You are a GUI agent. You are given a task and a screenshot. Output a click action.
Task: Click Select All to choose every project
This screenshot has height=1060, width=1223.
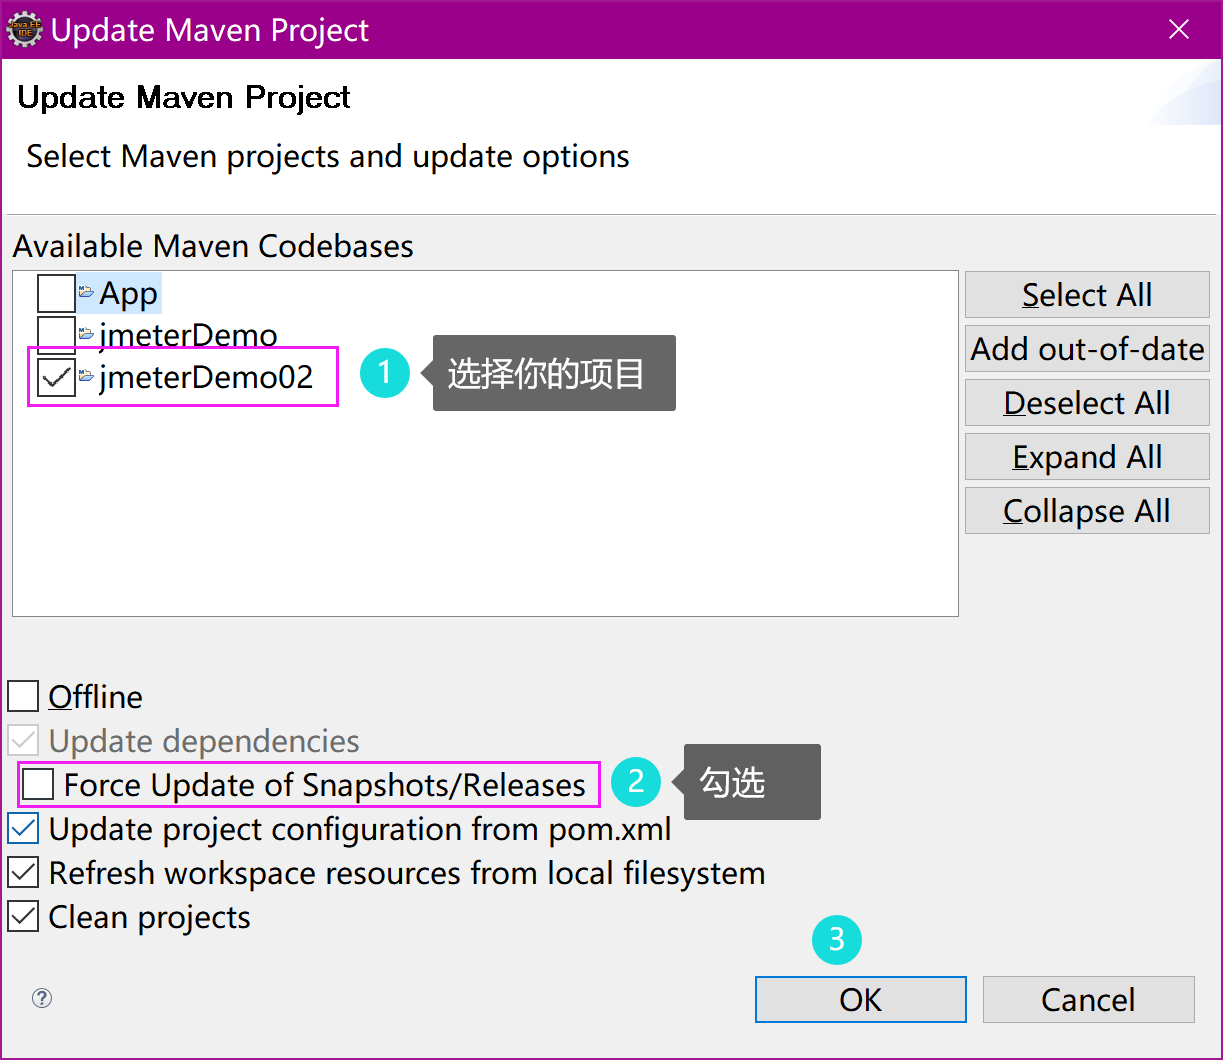pos(1086,294)
